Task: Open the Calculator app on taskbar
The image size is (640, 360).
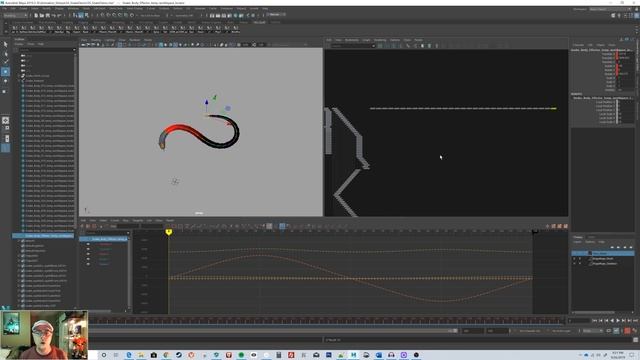Action: point(279,355)
